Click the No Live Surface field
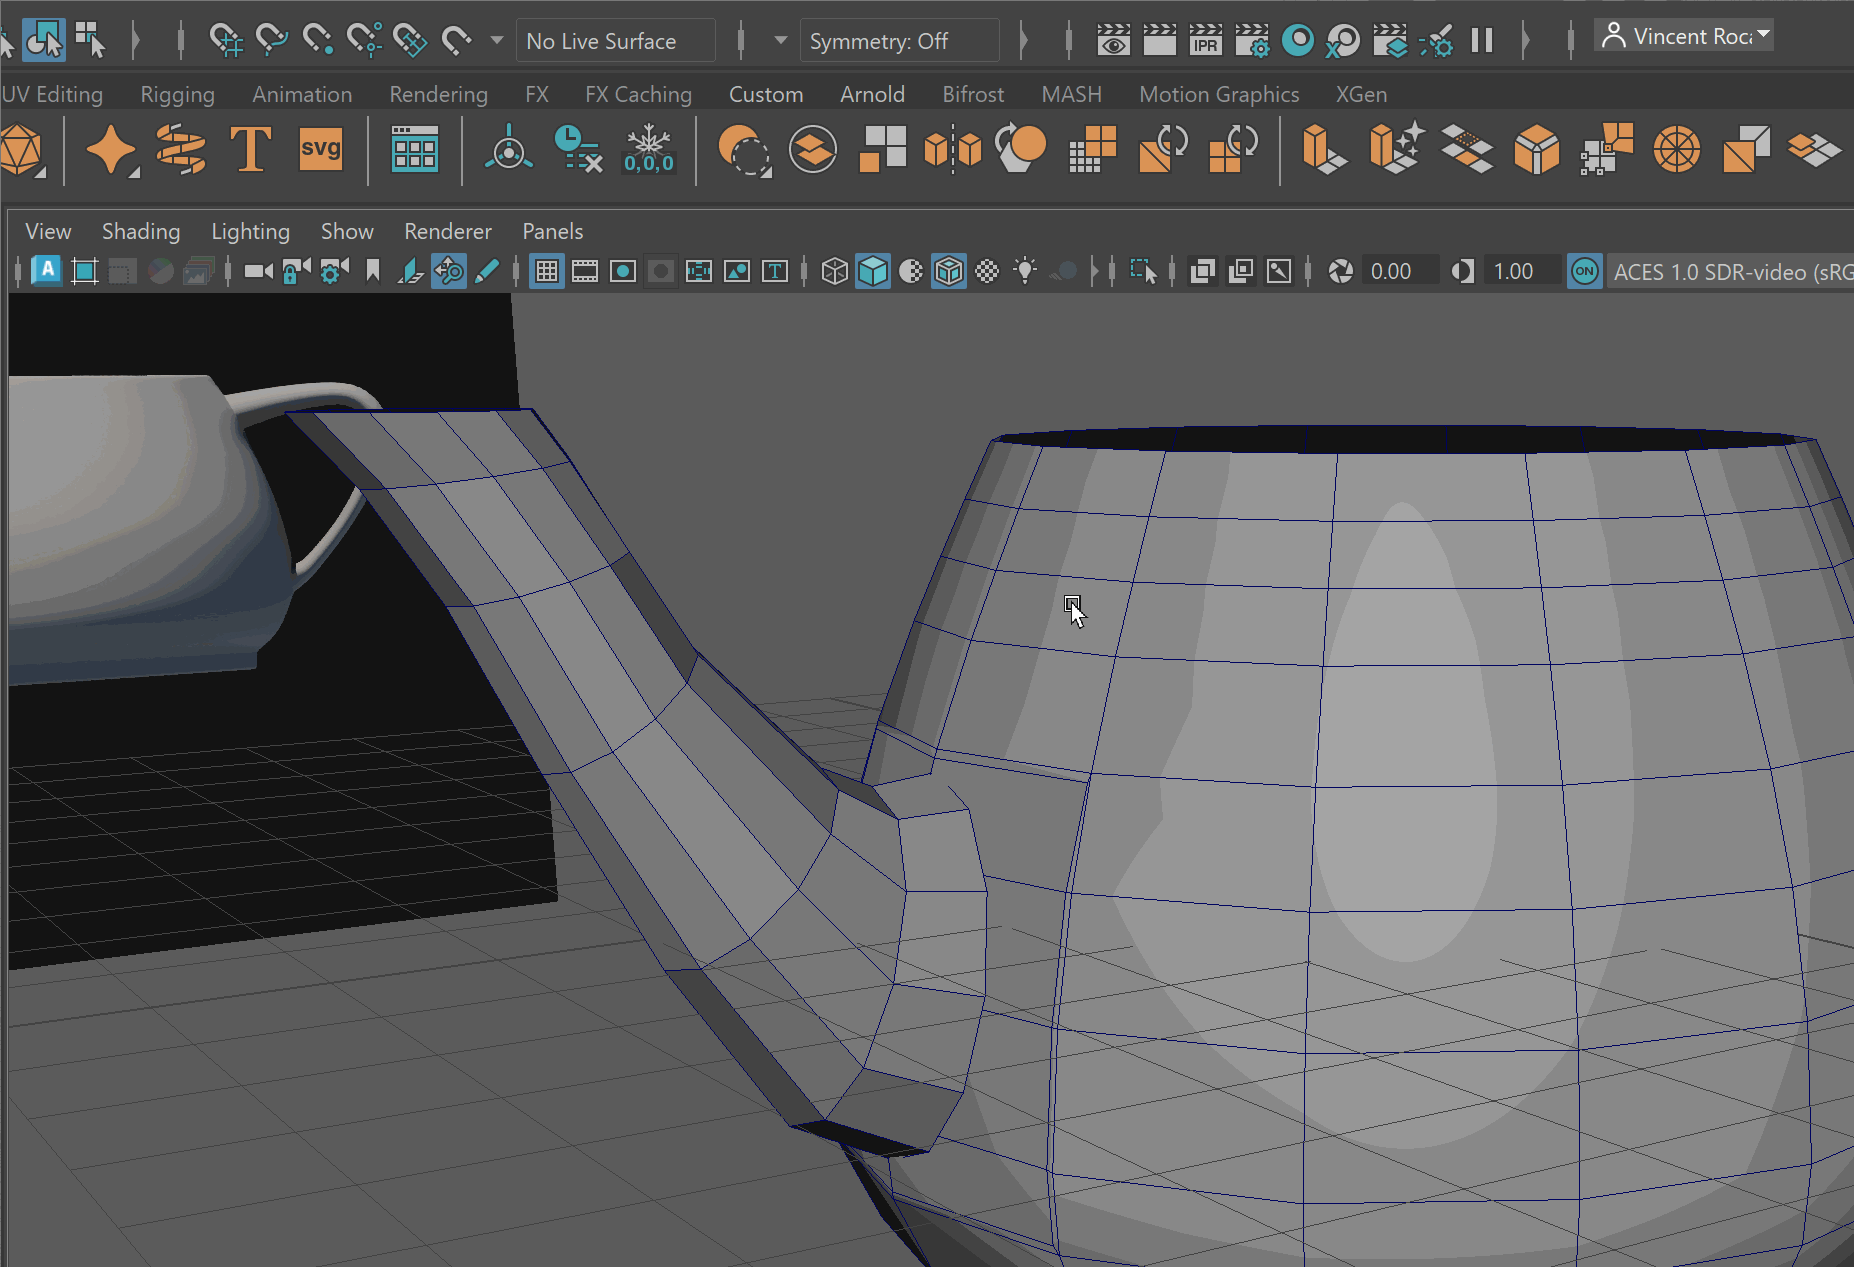1854x1267 pixels. point(615,41)
